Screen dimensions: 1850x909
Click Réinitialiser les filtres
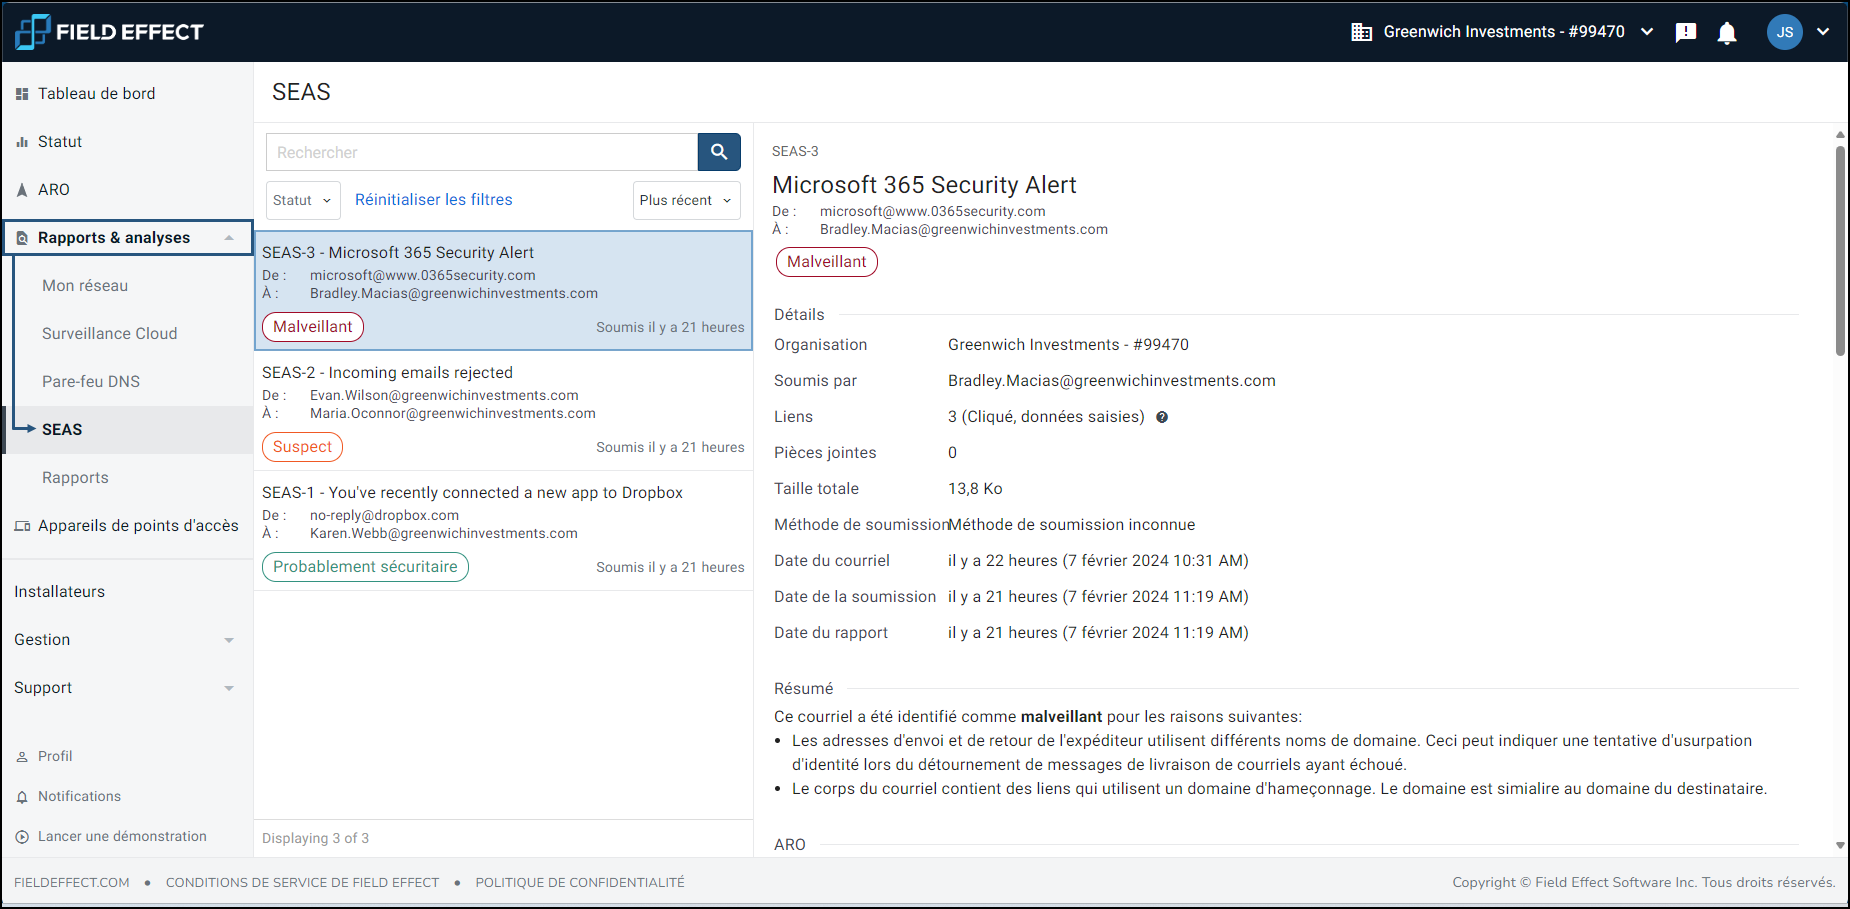click(433, 200)
